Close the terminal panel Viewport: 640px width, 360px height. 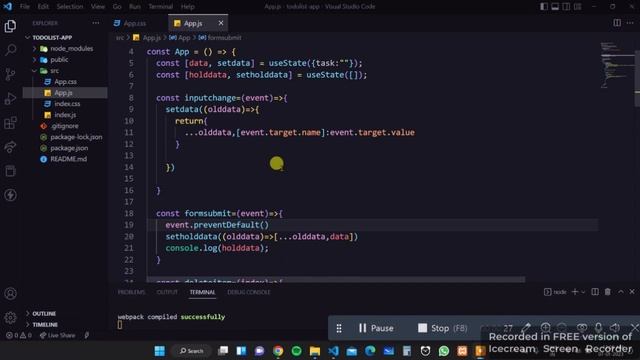pos(632,291)
